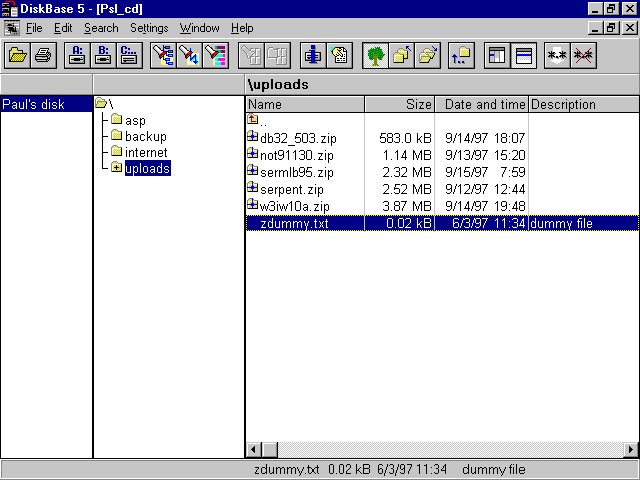Open the Search menu
The width and height of the screenshot is (640, 480).
coord(100,28)
